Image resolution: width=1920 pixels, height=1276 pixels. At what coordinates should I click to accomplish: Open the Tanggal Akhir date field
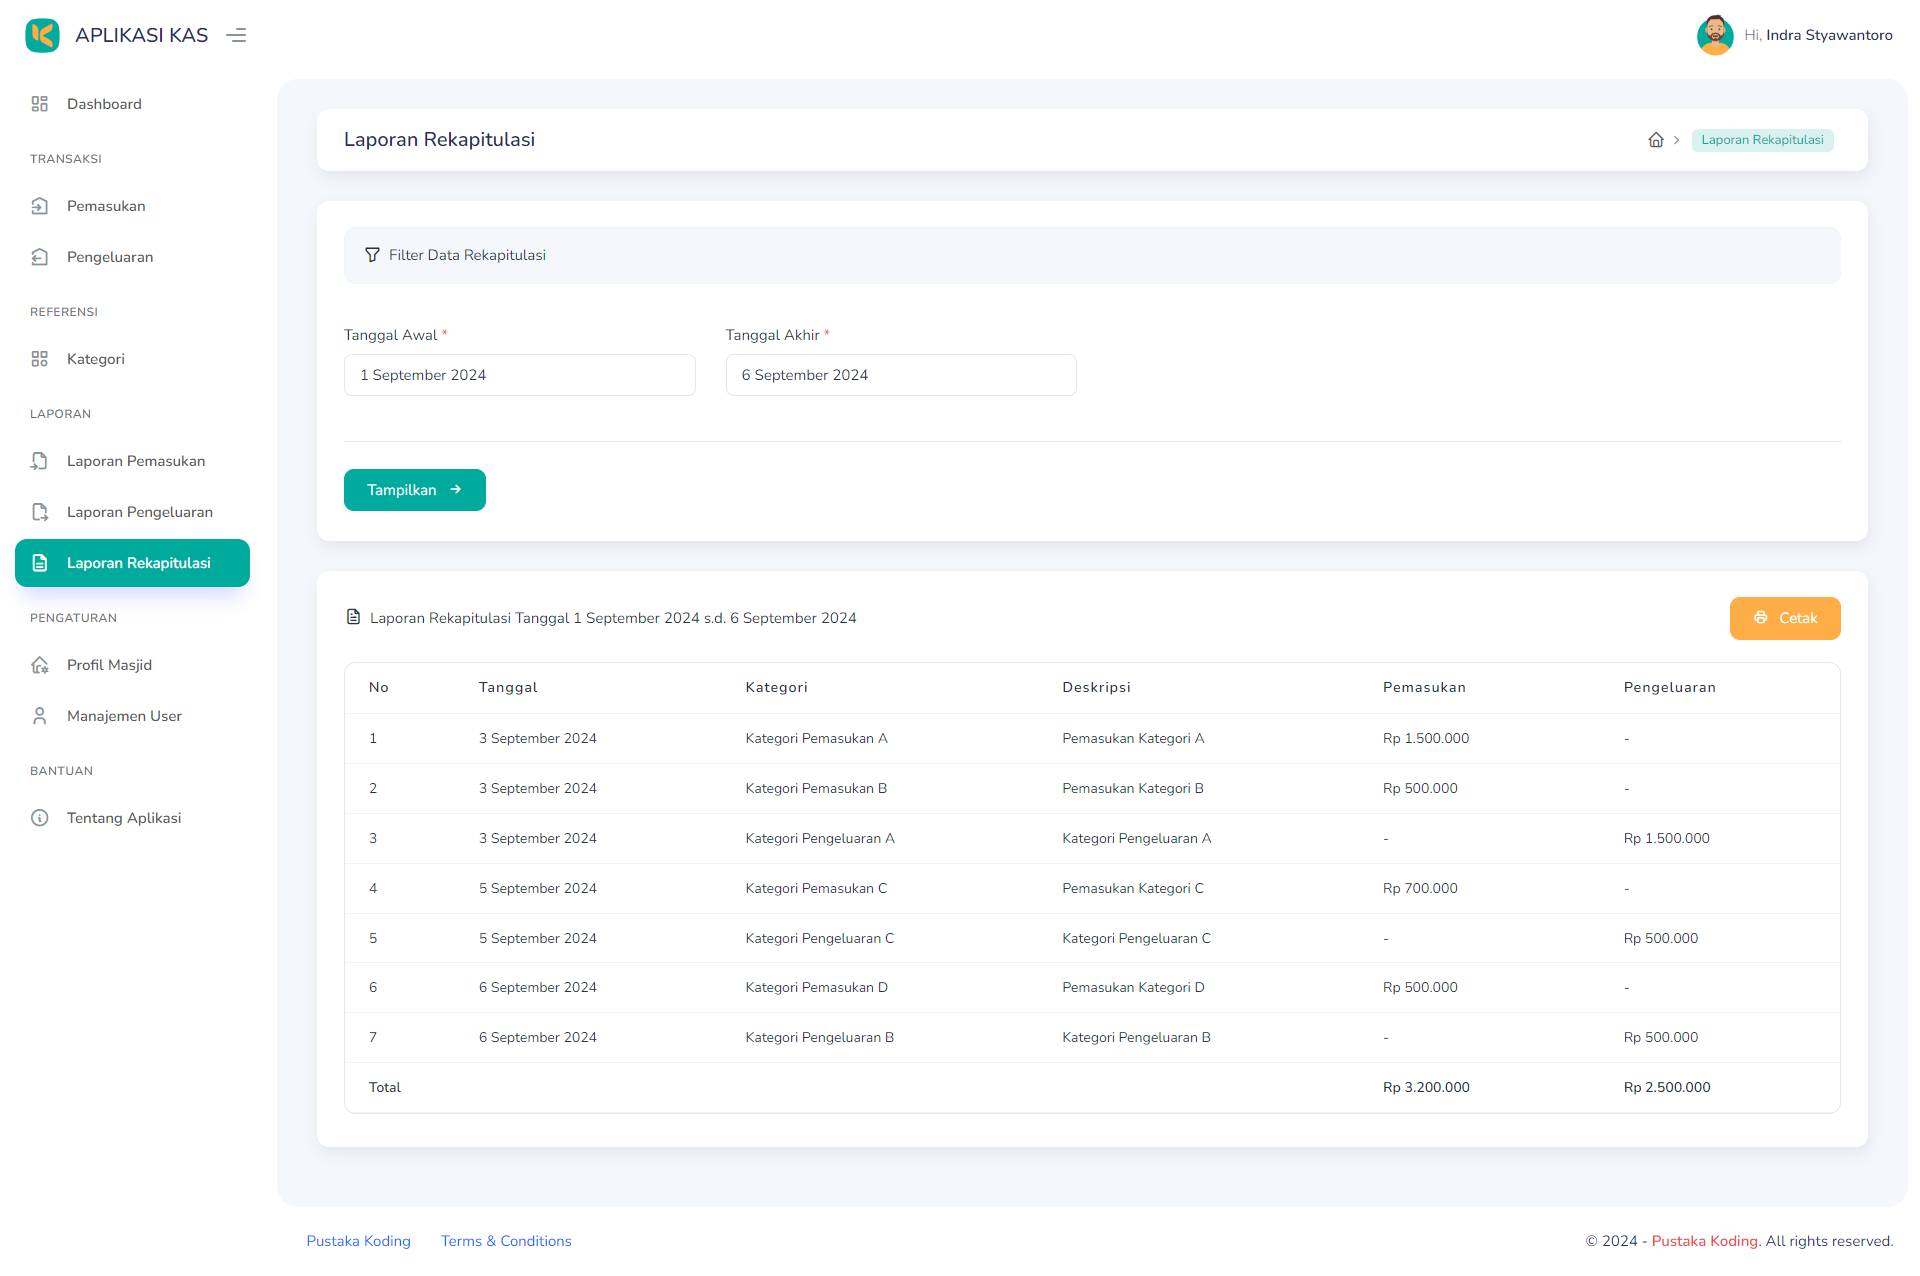pyautogui.click(x=900, y=374)
